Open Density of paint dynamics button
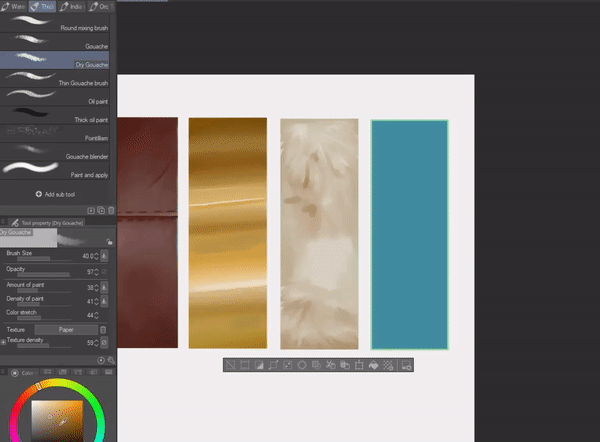600x442 pixels. click(x=104, y=301)
